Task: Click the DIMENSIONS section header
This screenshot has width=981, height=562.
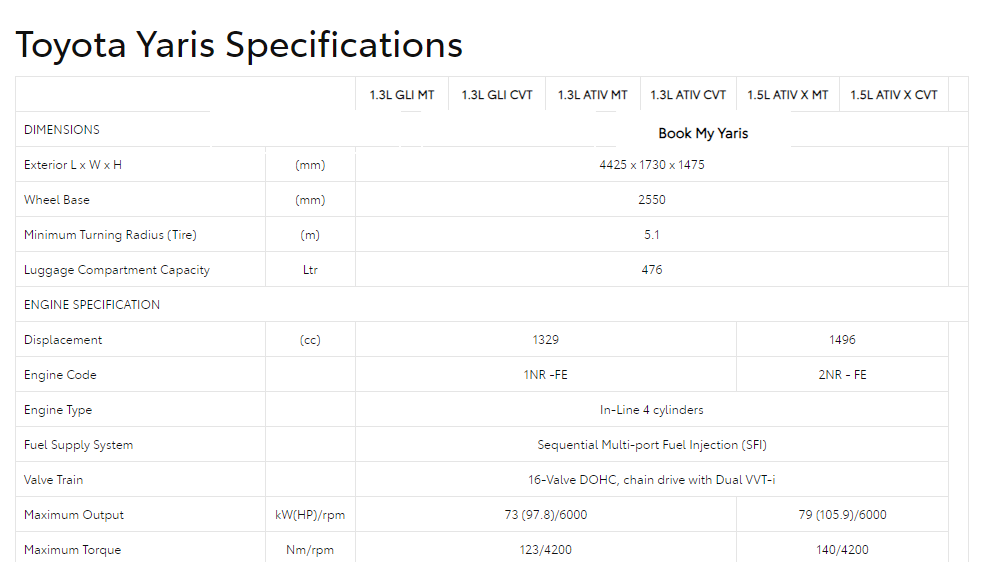Action: [x=62, y=130]
